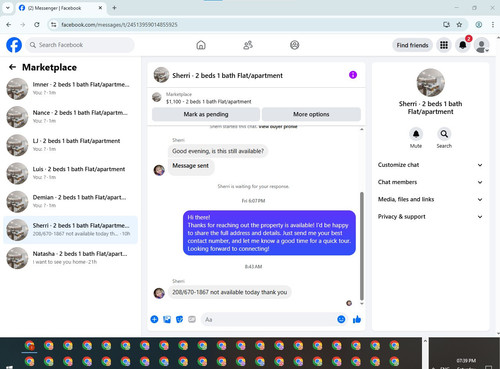Open the Nance conversation
500x369 pixels.
(70, 117)
